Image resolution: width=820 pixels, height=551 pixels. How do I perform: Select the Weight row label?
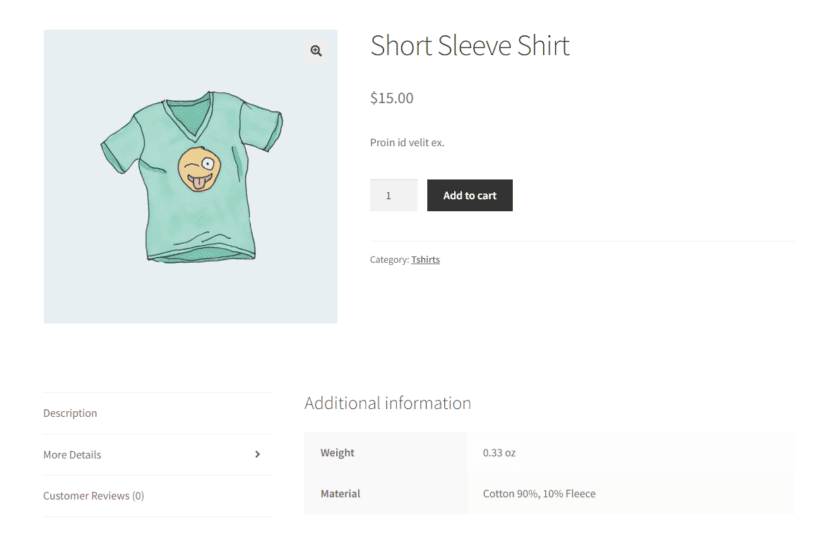[x=337, y=453]
